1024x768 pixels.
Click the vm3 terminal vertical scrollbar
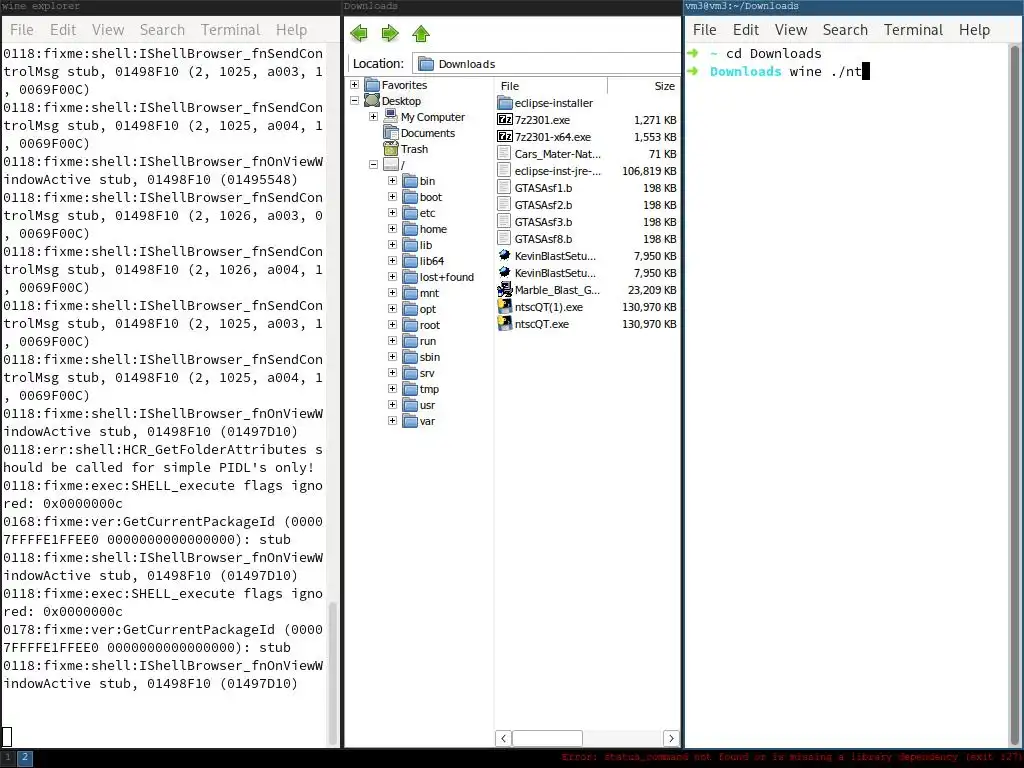[1016, 394]
